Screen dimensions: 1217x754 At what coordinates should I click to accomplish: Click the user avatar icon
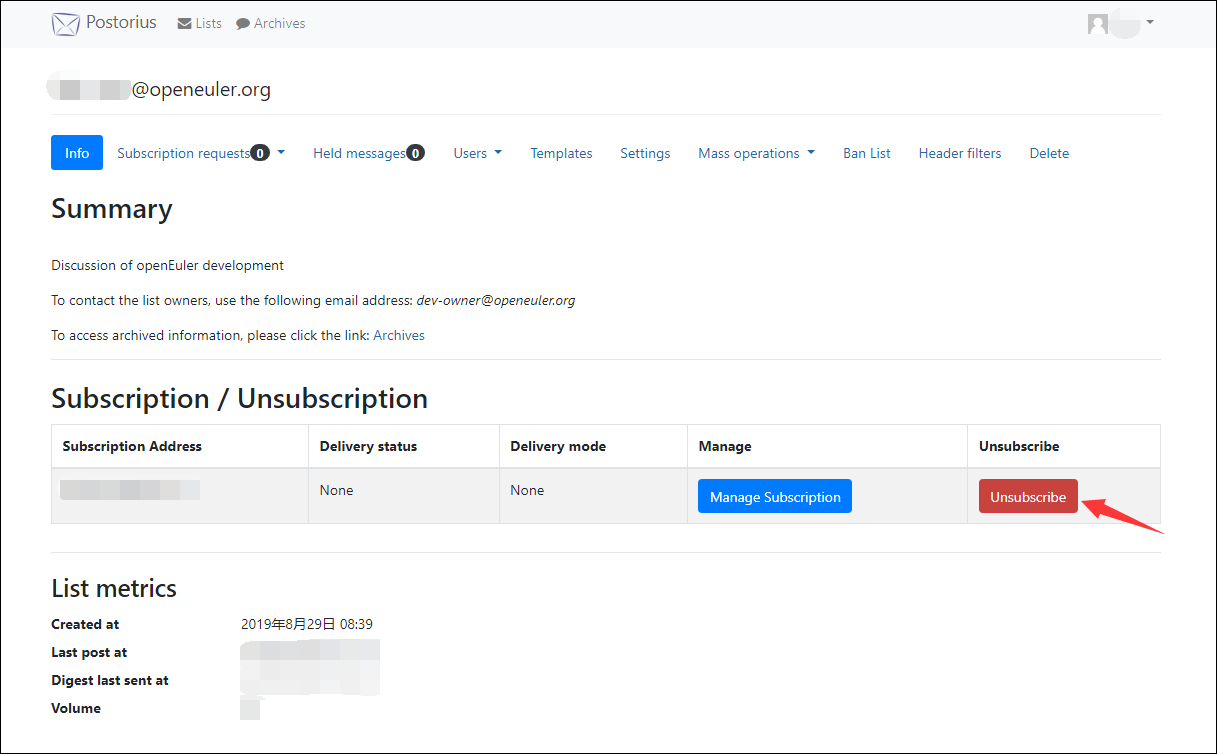(1098, 24)
